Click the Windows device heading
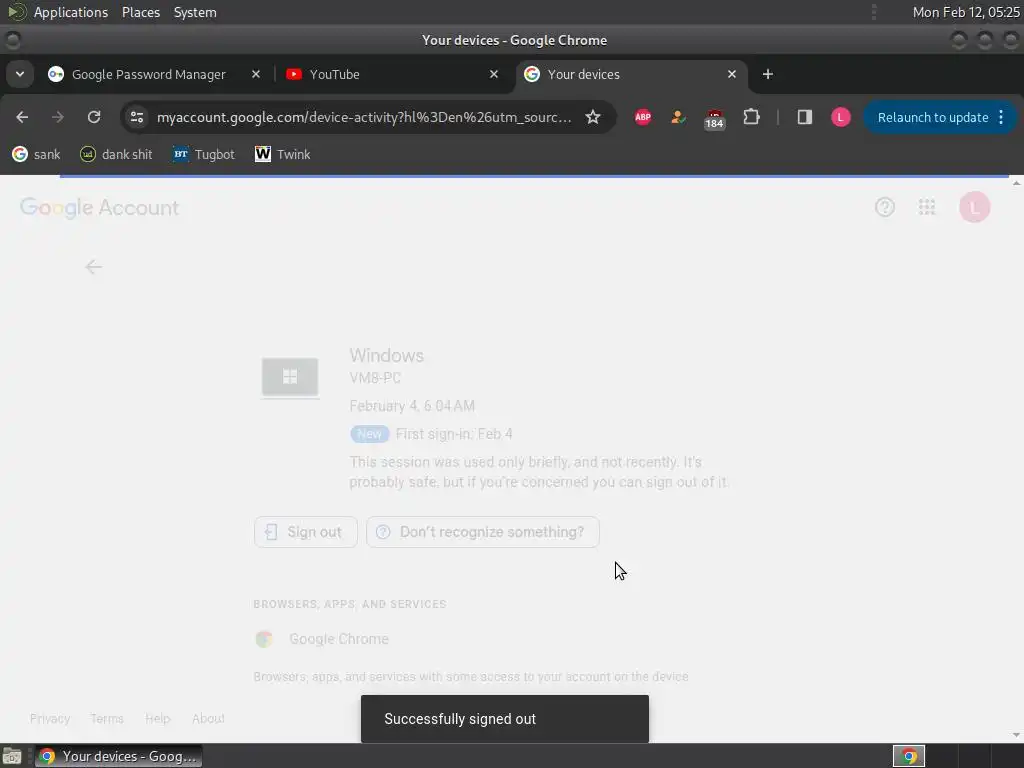The width and height of the screenshot is (1024, 768). pos(387,356)
